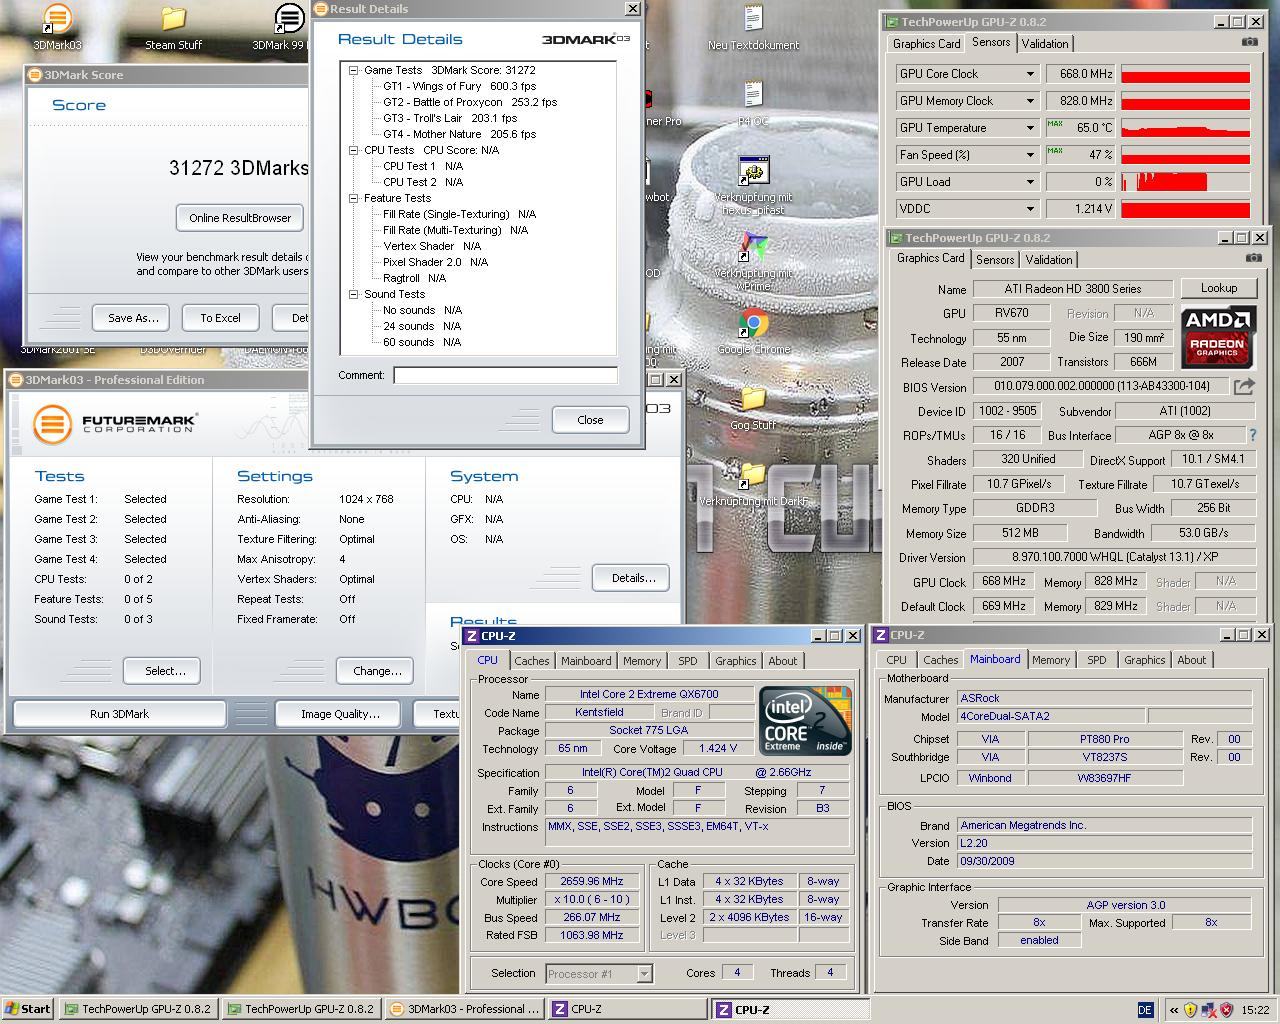Open the GPU Temperature sensor dropdown
Viewport: 1280px width, 1024px height.
point(1030,128)
